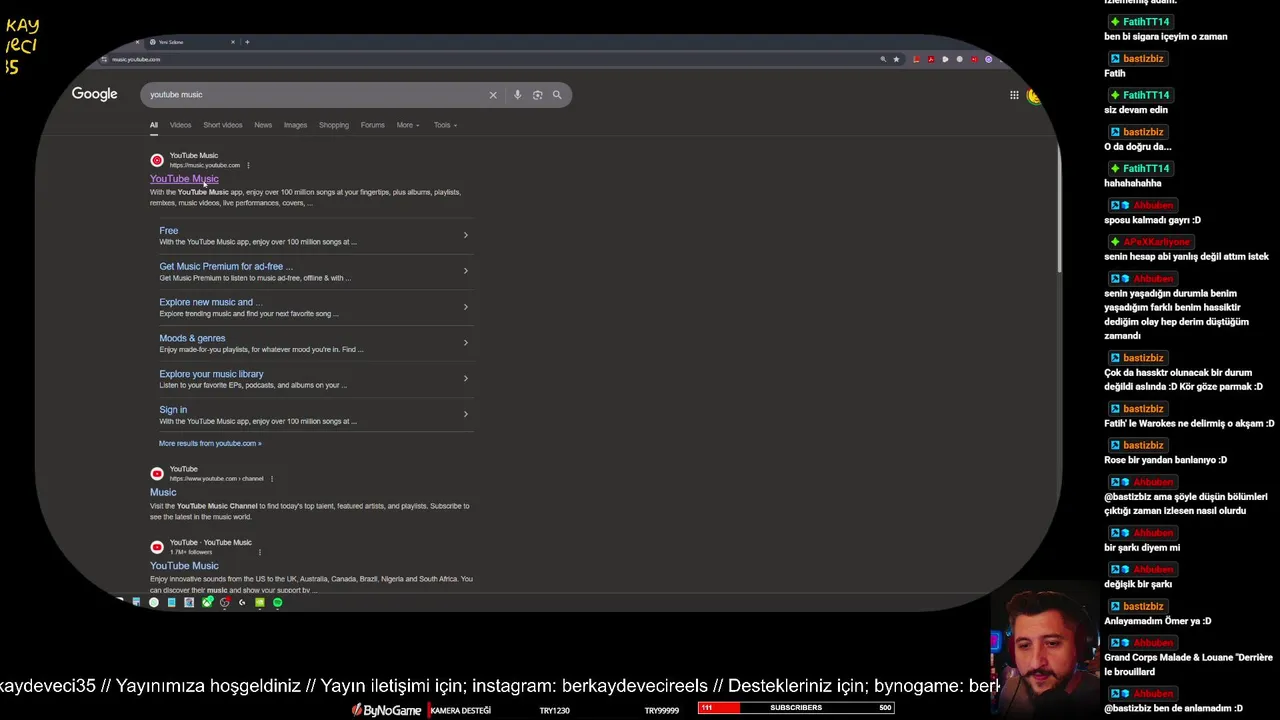Open a new browser tab with plus
Image resolution: width=1280 pixels, height=720 pixels.
click(247, 42)
